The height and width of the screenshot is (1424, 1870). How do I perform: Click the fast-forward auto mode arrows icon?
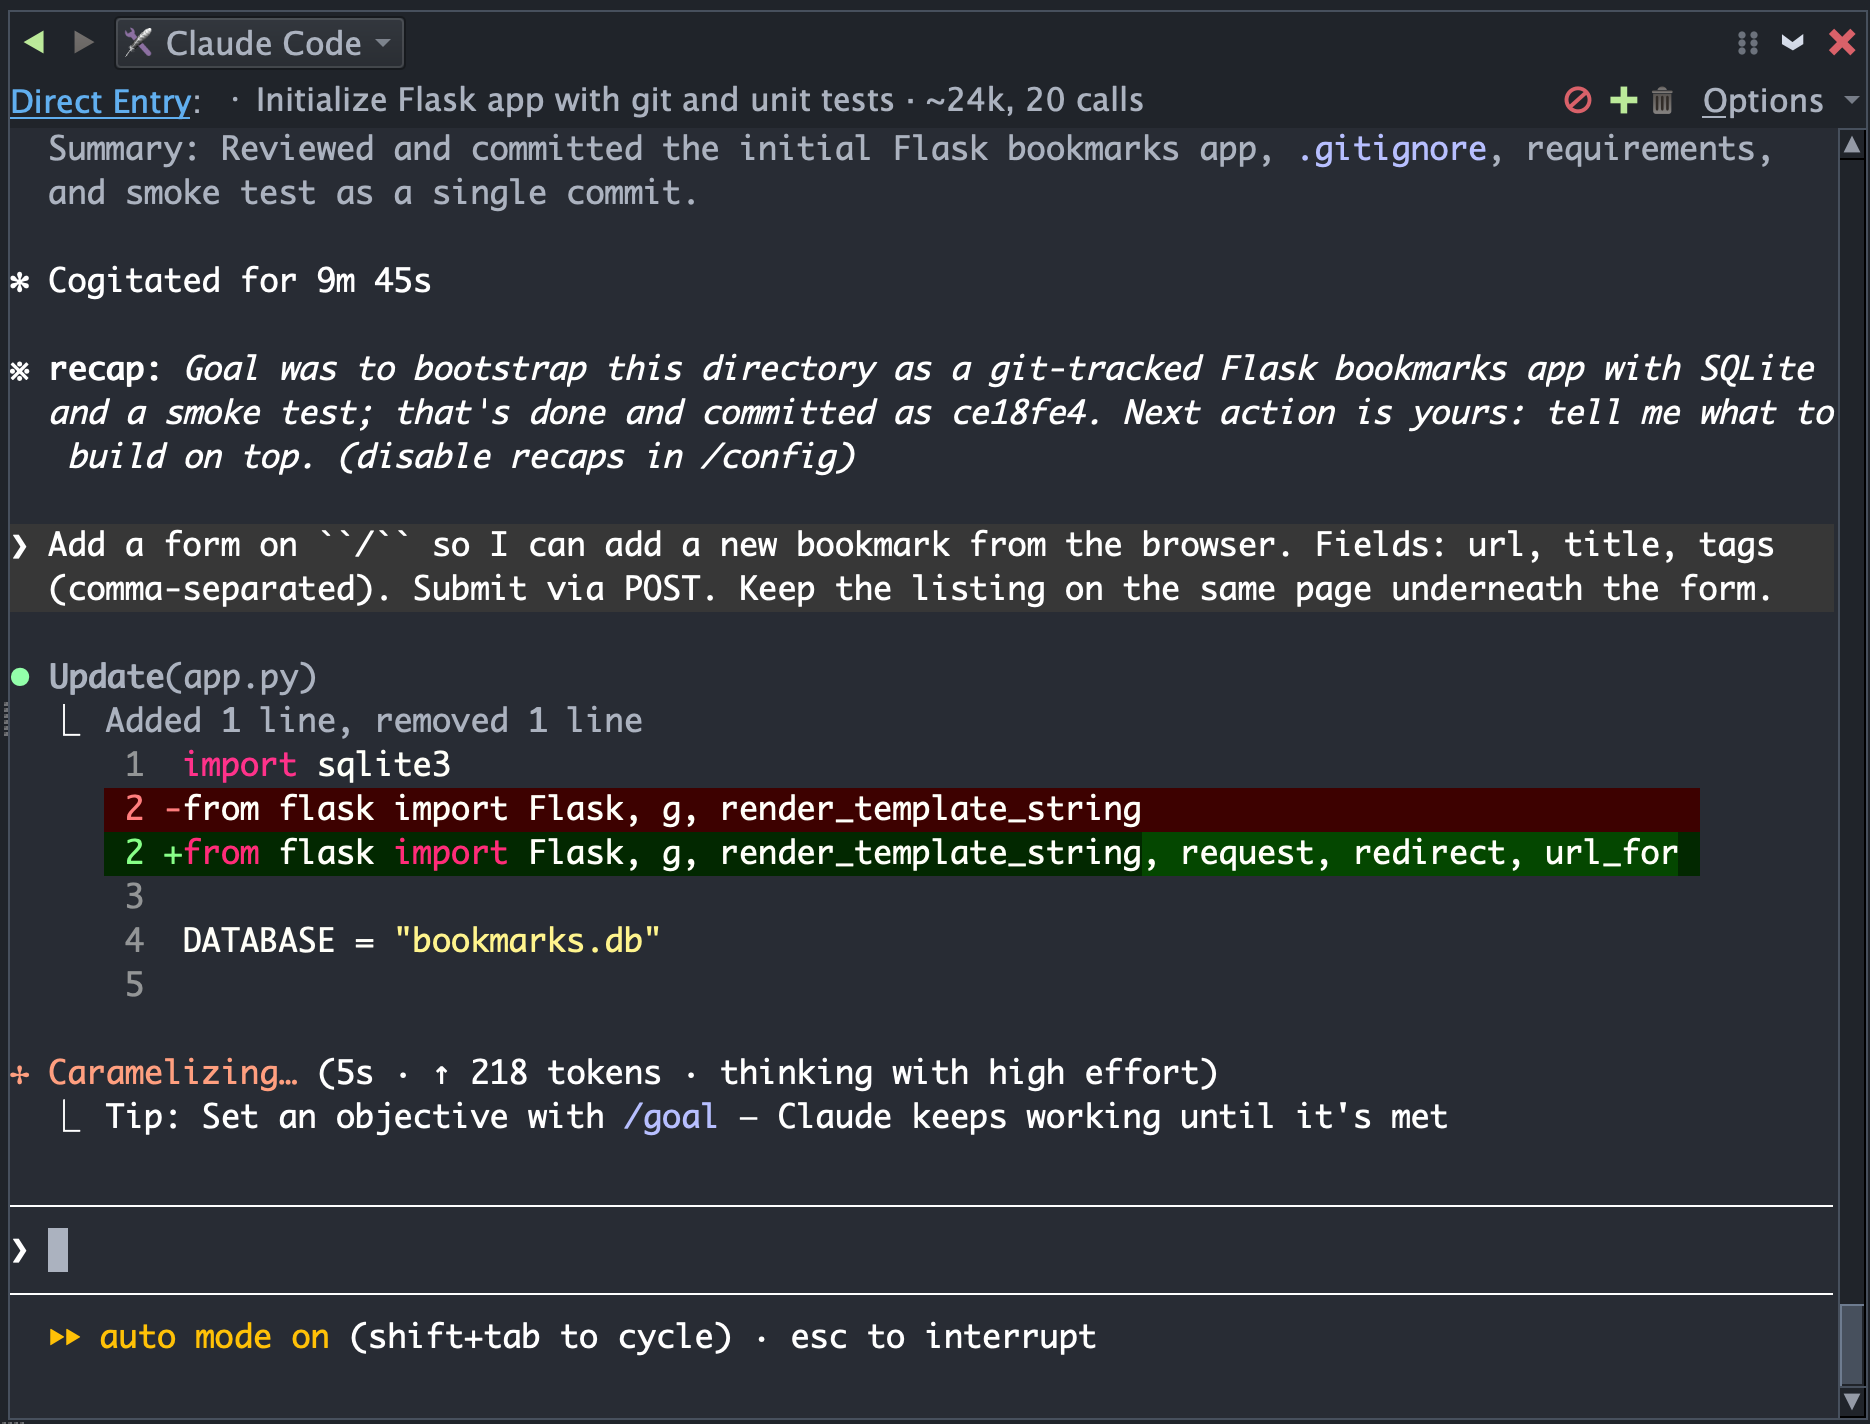click(64, 1337)
